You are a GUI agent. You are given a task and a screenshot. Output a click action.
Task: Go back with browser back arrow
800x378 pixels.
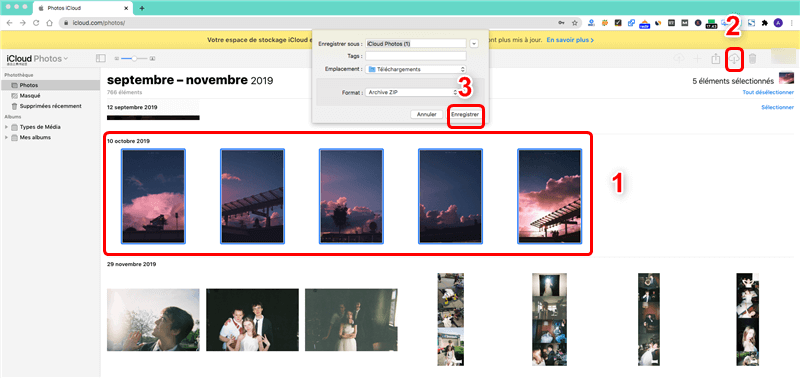pyautogui.click(x=9, y=23)
